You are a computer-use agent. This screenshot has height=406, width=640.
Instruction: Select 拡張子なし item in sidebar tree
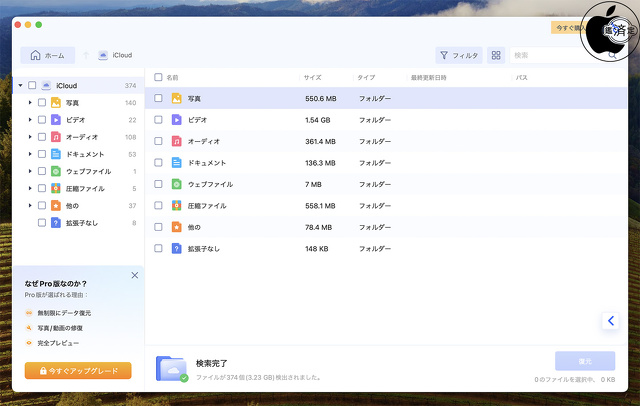pyautogui.click(x=82, y=223)
